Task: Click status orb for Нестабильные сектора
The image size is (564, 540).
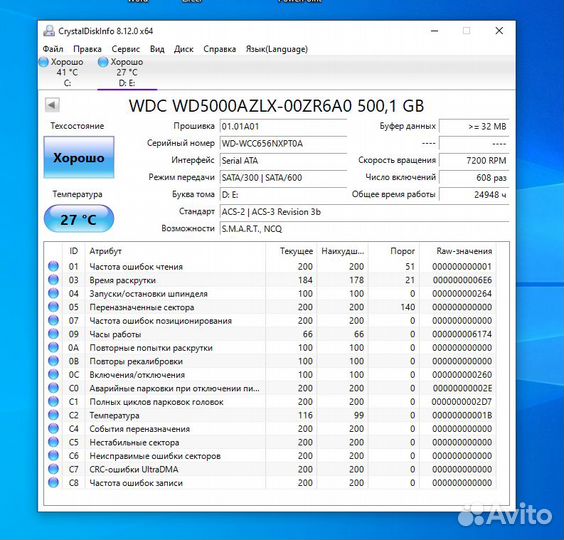Action: point(53,442)
